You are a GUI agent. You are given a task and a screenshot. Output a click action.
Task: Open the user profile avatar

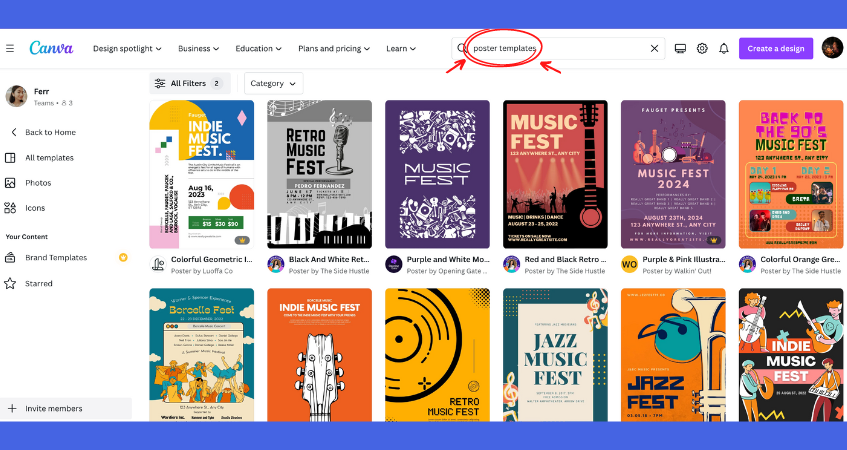(832, 48)
